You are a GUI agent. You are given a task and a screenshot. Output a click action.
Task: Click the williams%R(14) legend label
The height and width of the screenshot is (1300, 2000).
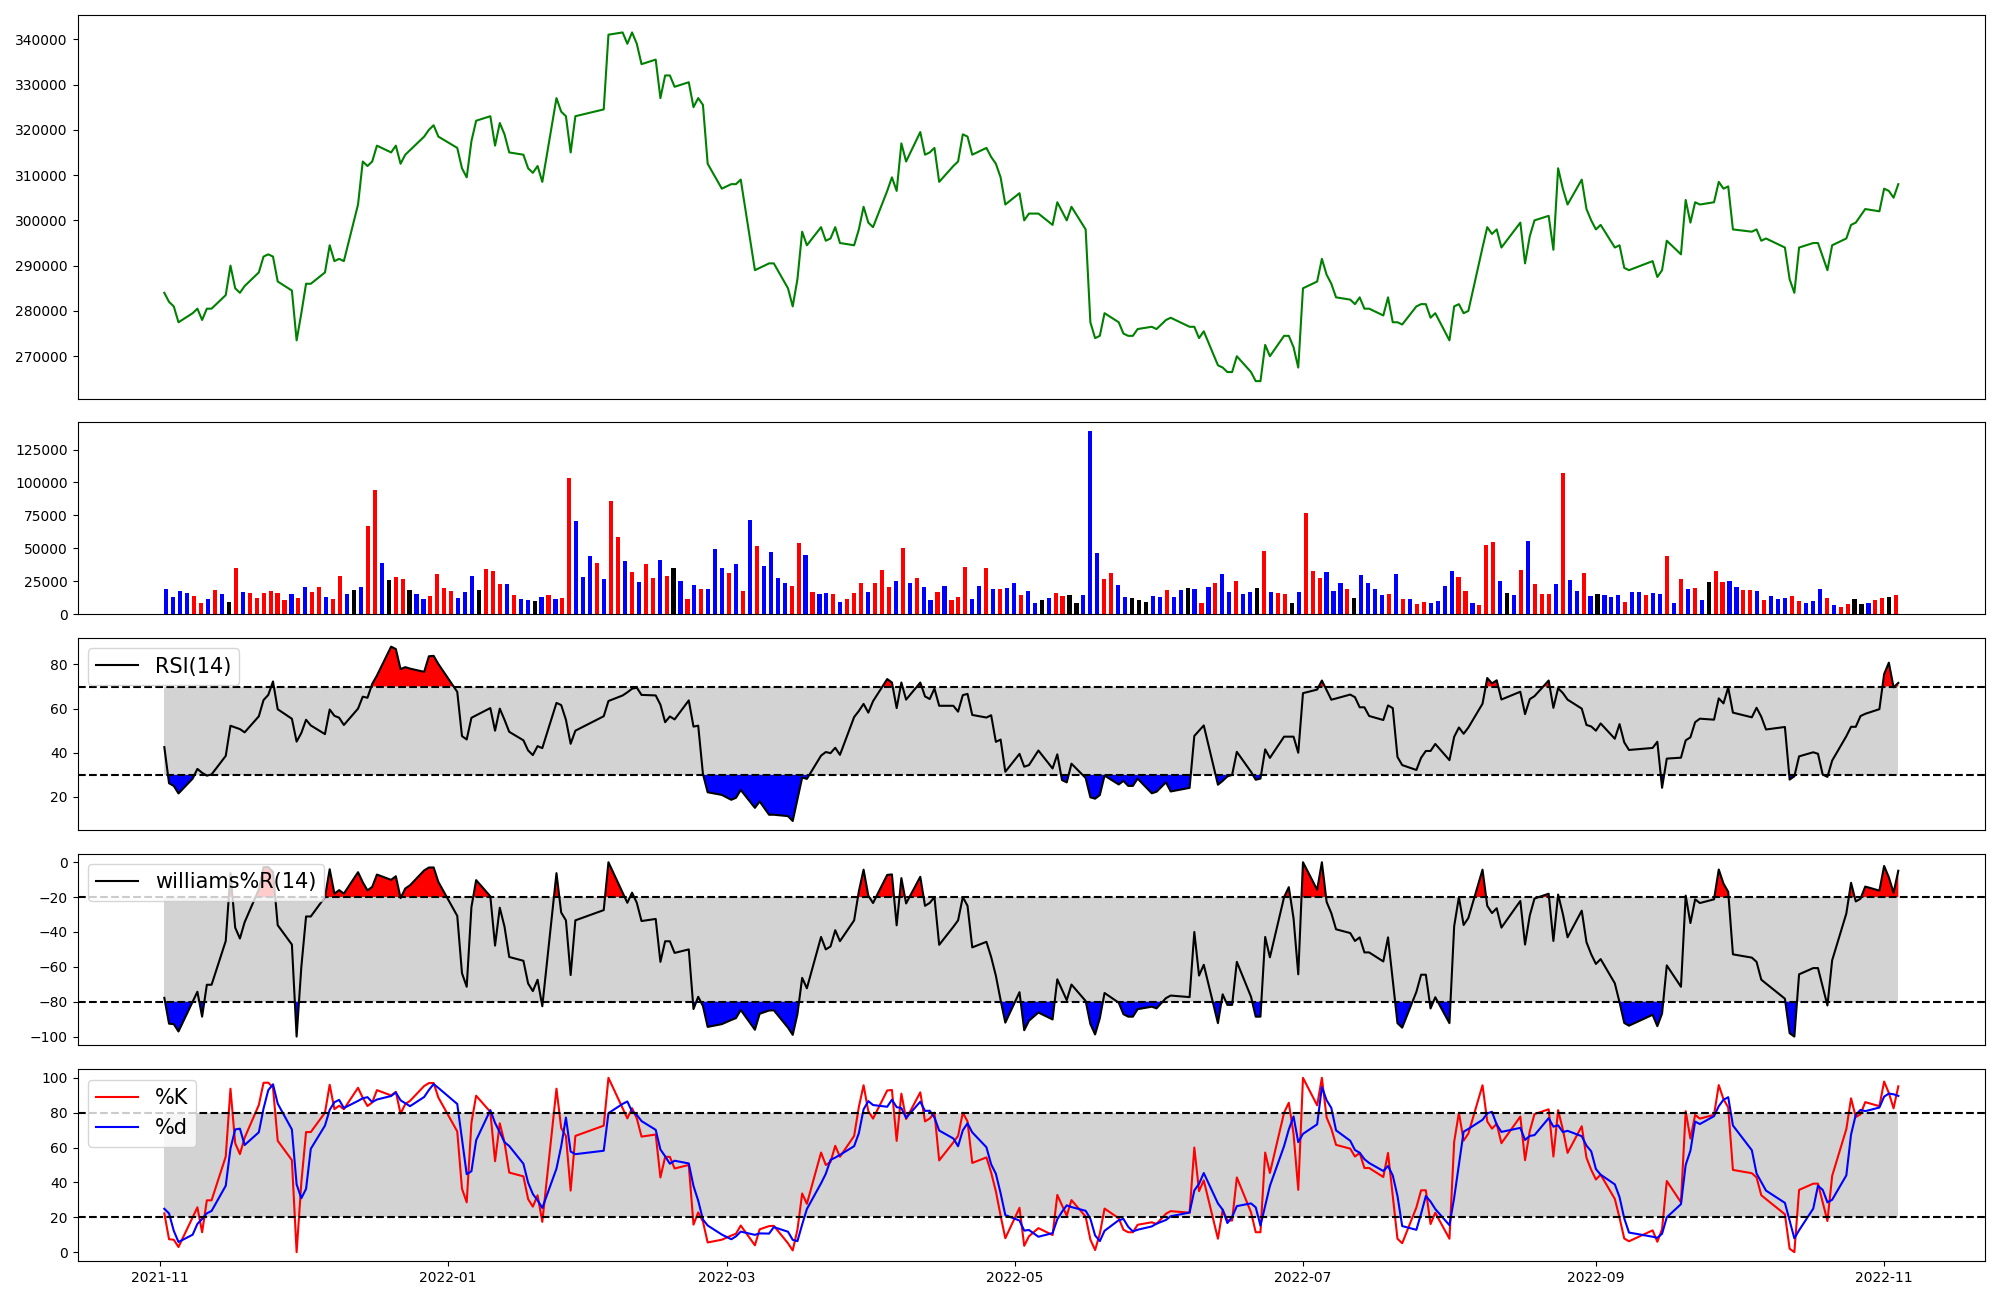point(235,881)
